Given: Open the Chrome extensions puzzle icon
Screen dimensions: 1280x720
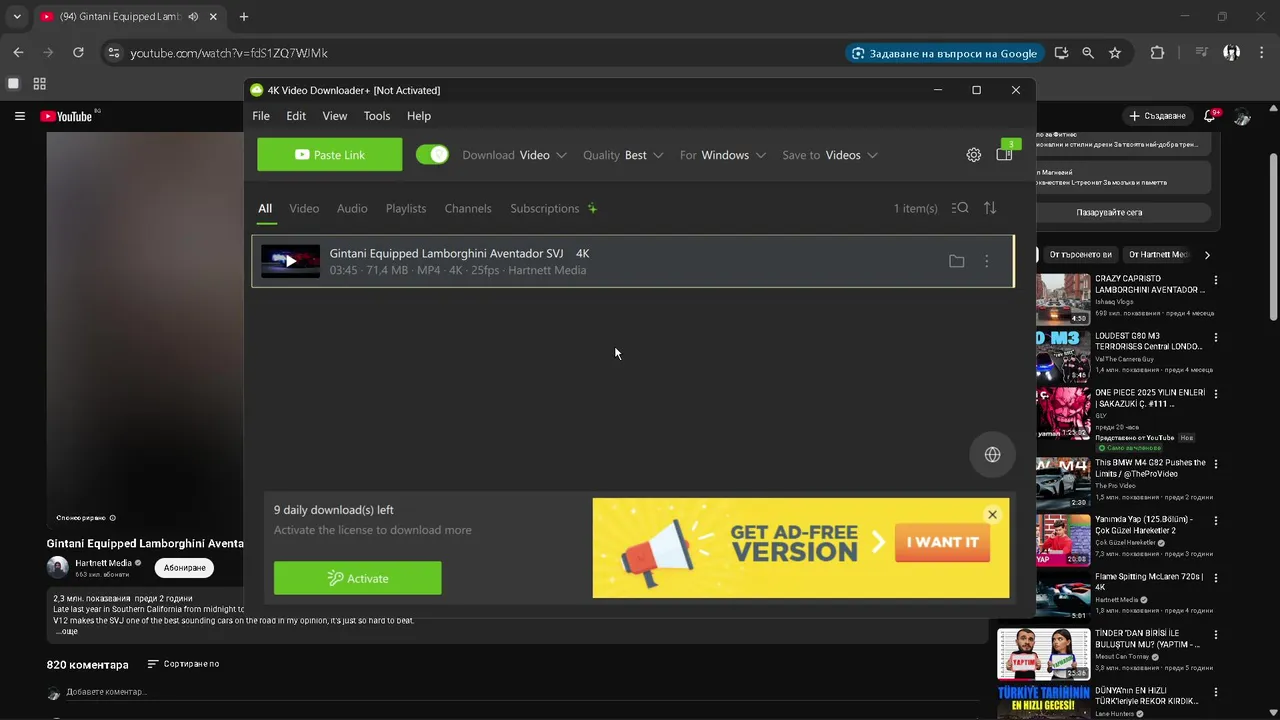Looking at the screenshot, I should [1157, 53].
